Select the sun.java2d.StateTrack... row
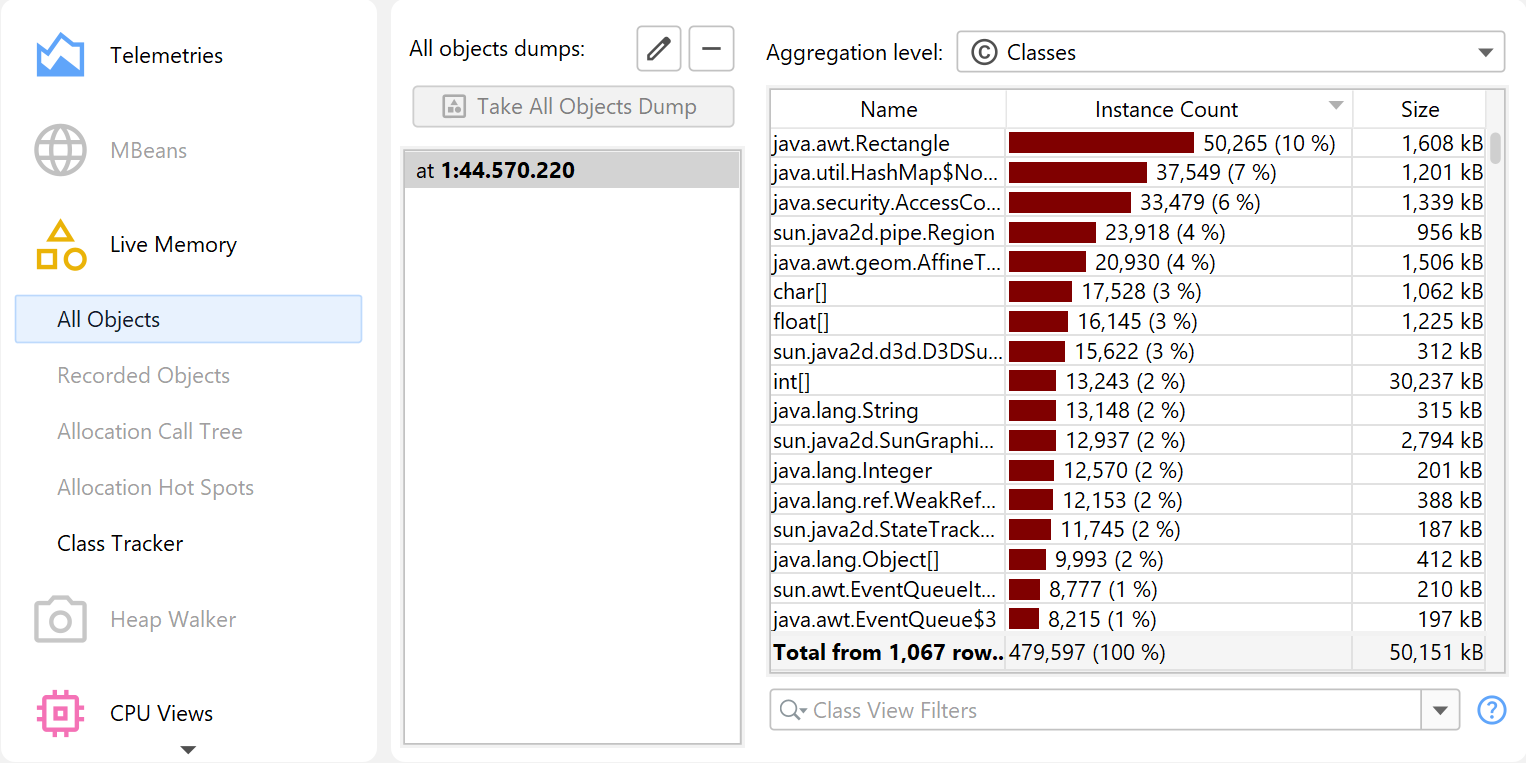This screenshot has width=1526, height=763. [x=1128, y=530]
